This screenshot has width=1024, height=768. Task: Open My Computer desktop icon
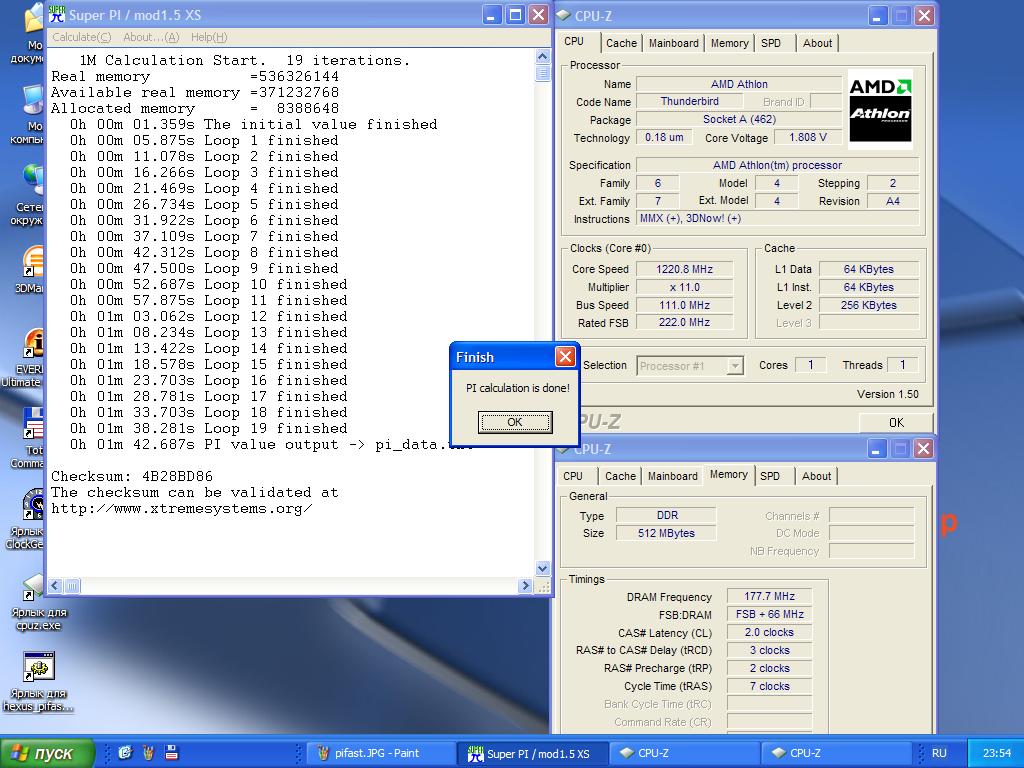tap(28, 114)
